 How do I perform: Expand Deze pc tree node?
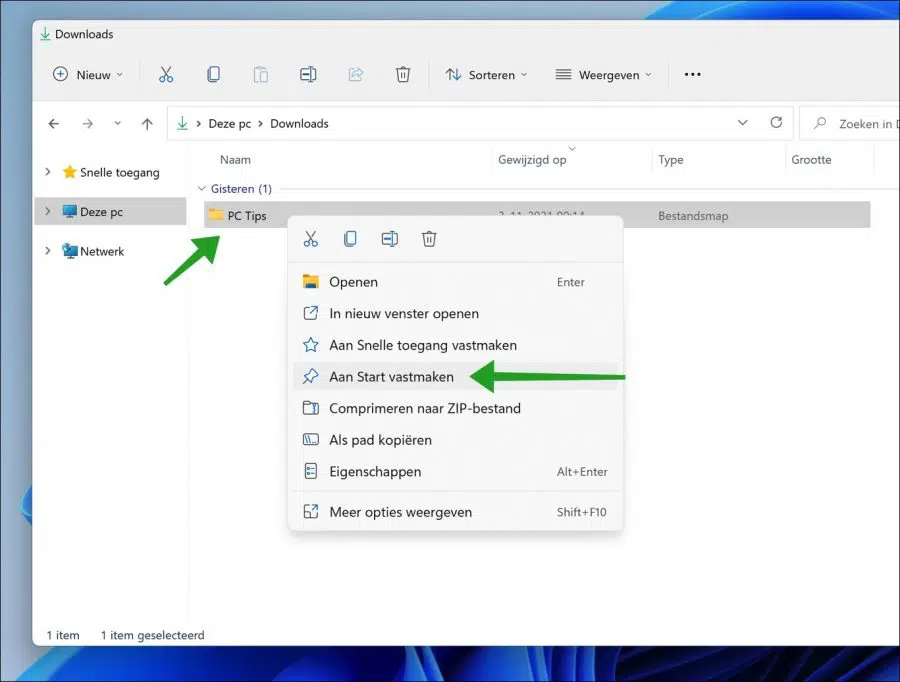click(48, 211)
